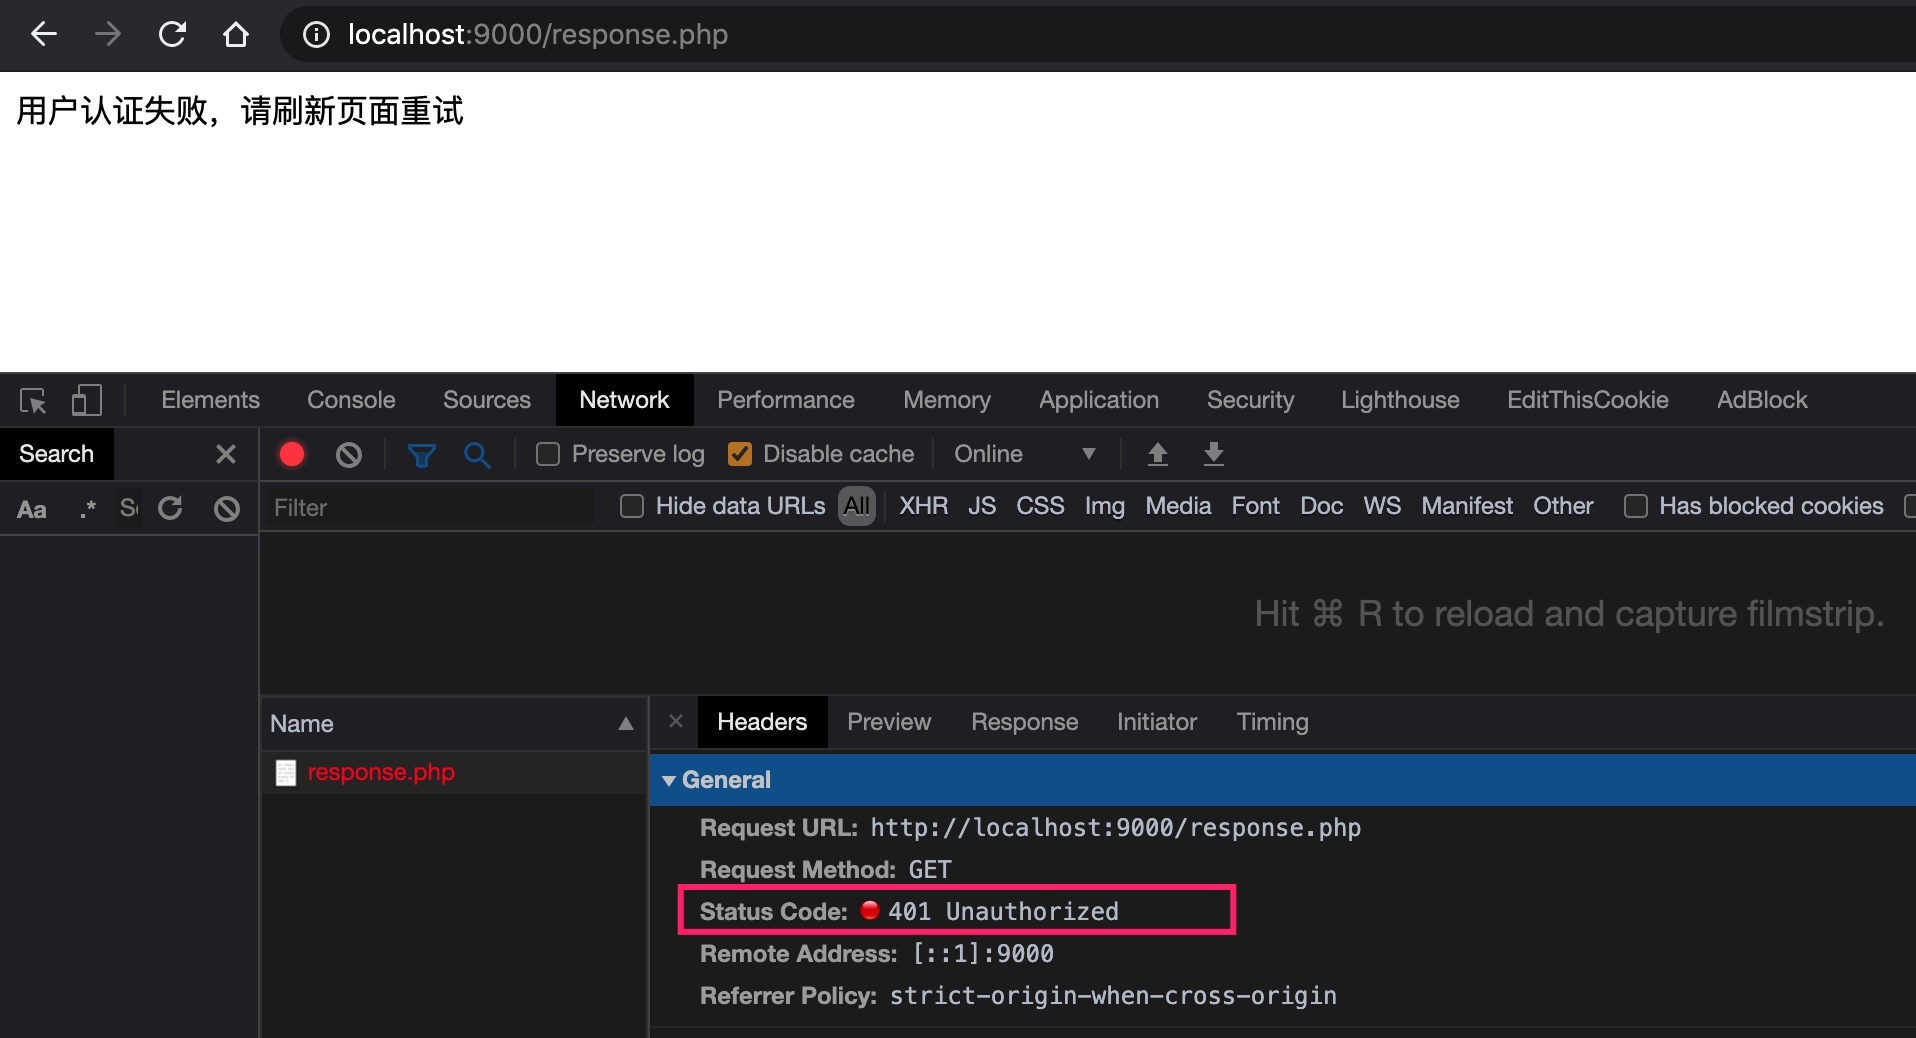
Task: Activate the inspect element picker icon
Action: (x=33, y=401)
